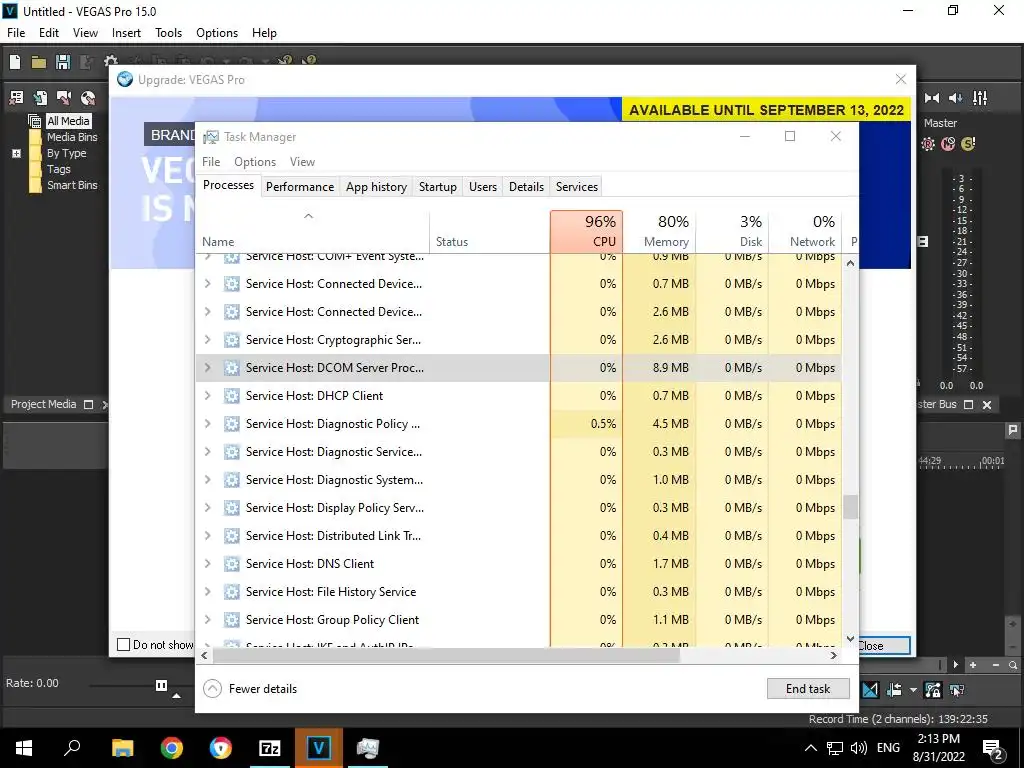Click the timeline zoom-out minus button

pos(995,665)
